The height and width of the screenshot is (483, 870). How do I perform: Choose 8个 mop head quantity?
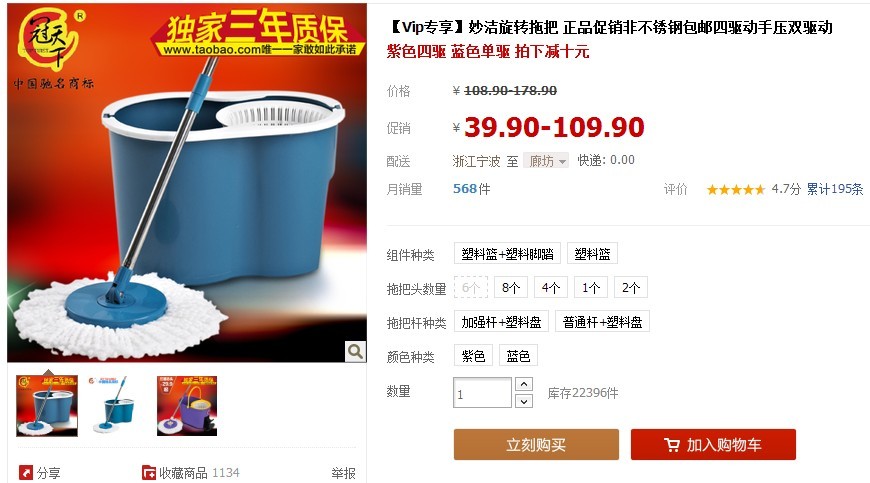(510, 287)
